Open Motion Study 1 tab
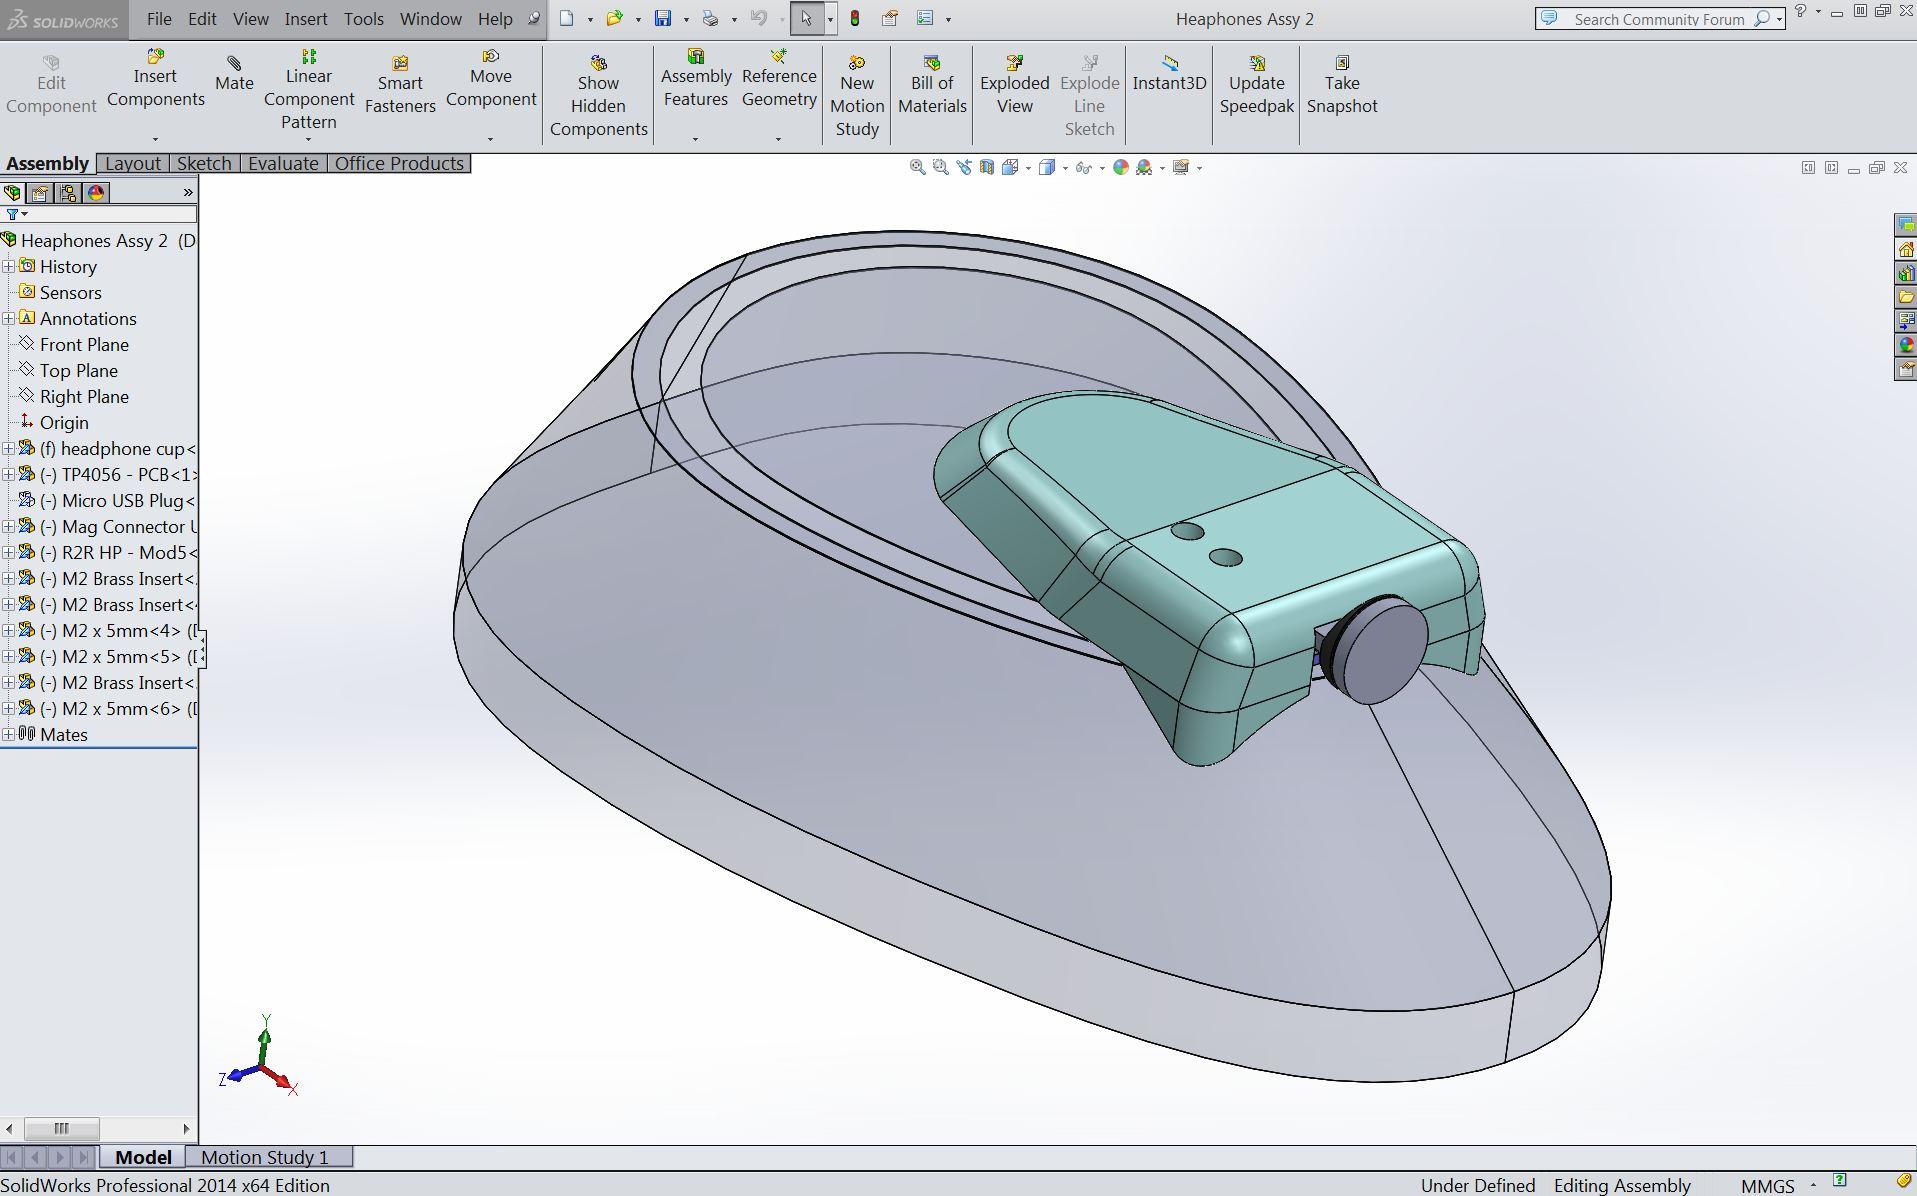Viewport: 1917px width, 1196px height. (265, 1157)
